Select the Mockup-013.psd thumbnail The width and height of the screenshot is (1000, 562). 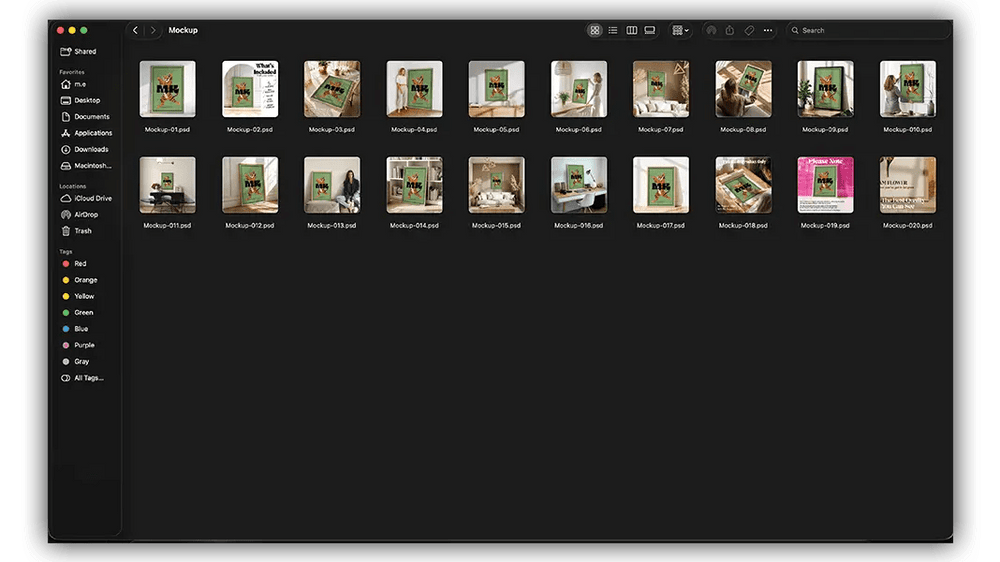(332, 185)
